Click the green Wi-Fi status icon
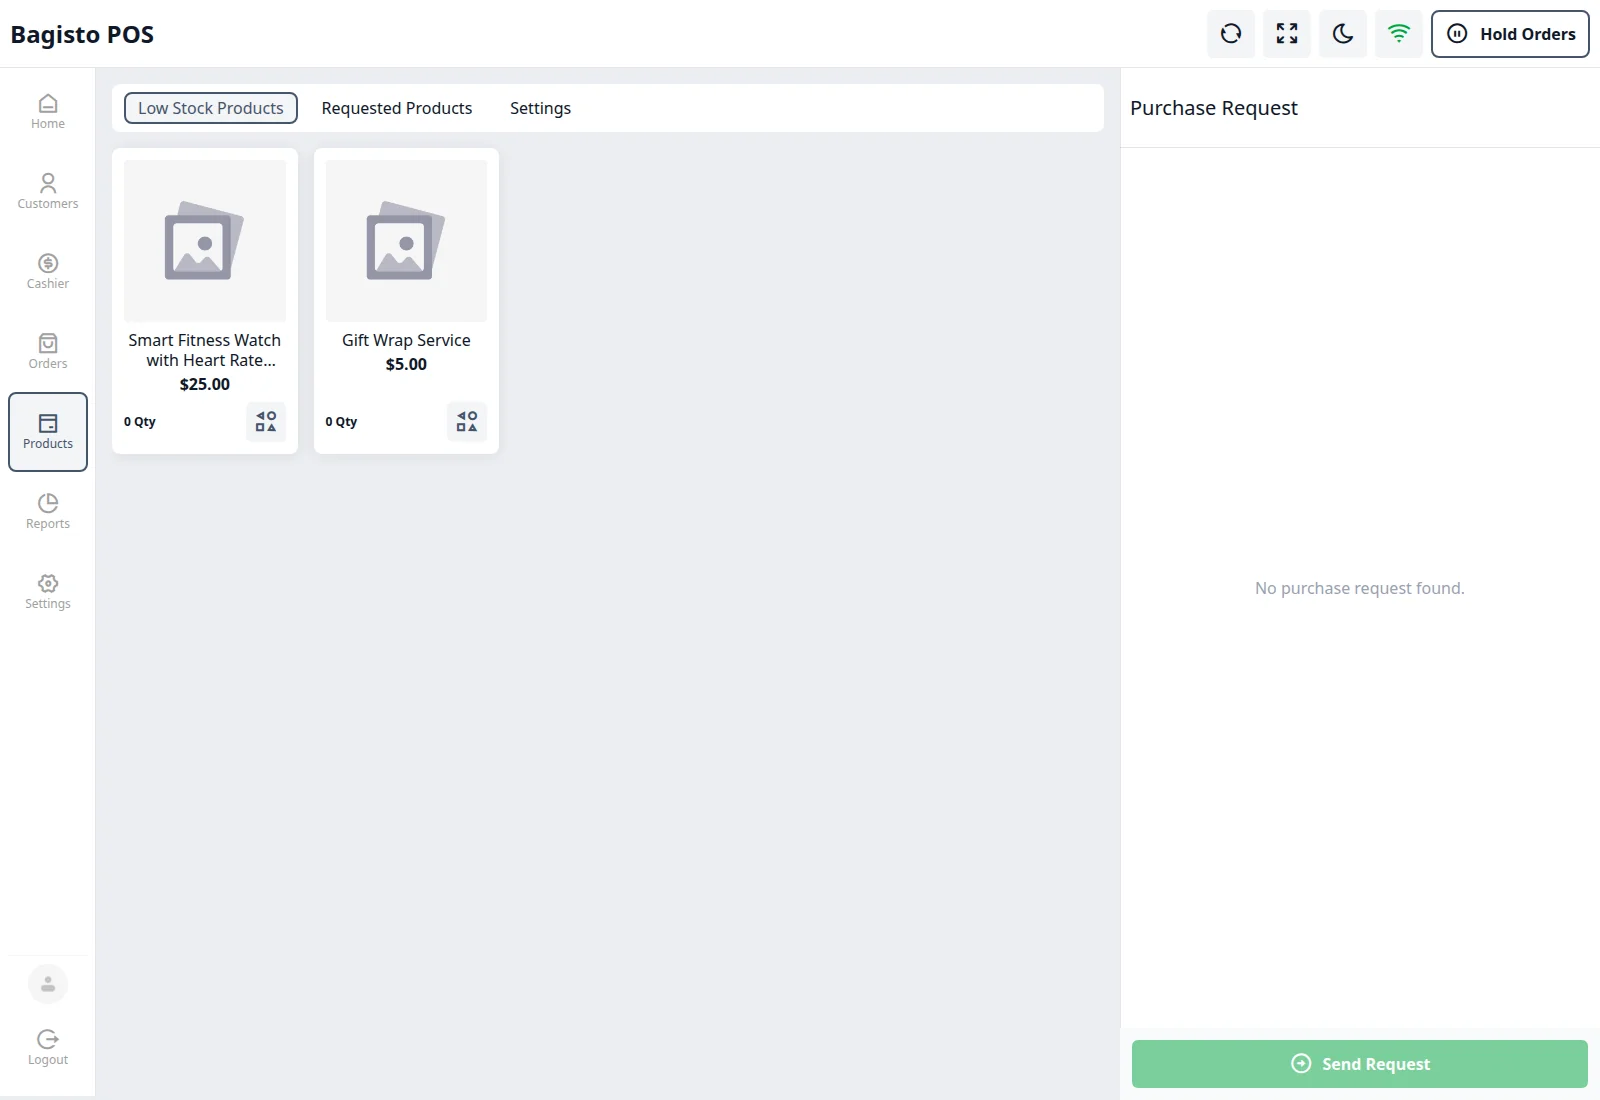Viewport: 1600px width, 1100px height. pos(1399,34)
